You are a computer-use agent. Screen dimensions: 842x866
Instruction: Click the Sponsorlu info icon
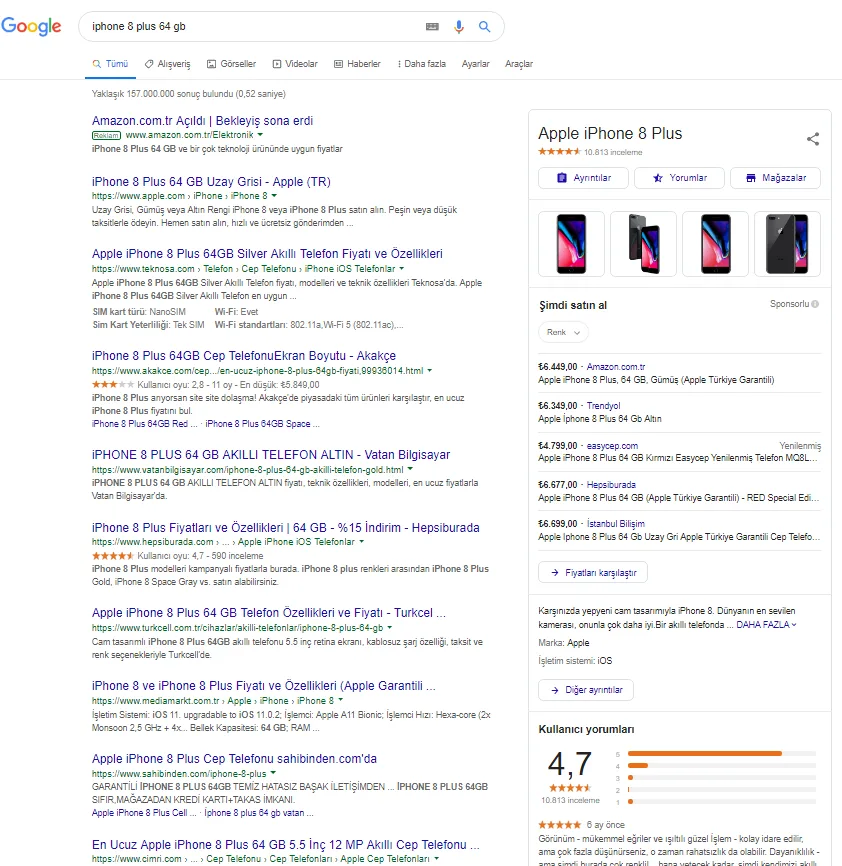click(x=815, y=304)
